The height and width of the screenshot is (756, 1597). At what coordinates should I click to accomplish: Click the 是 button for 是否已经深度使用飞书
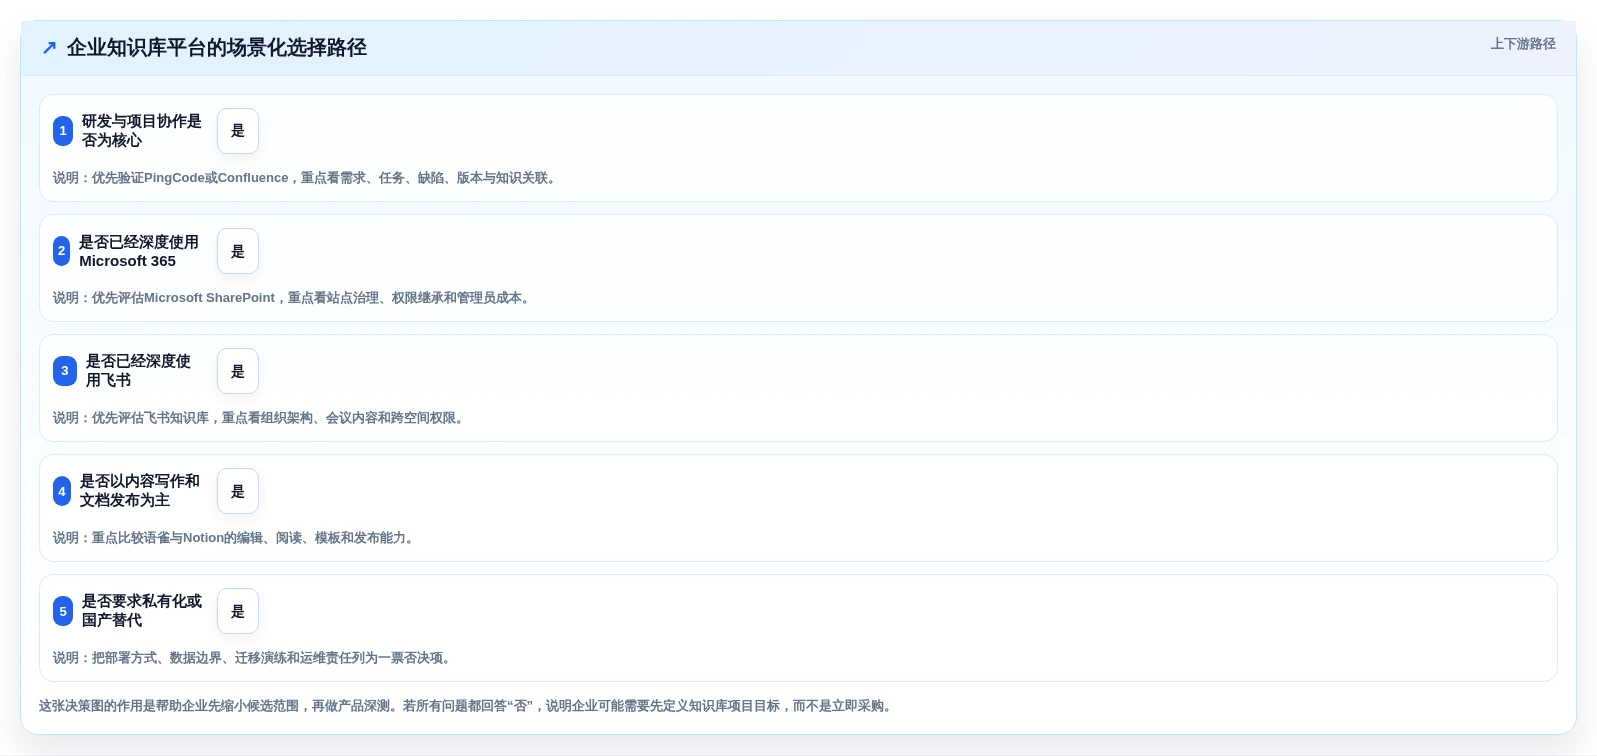[238, 371]
